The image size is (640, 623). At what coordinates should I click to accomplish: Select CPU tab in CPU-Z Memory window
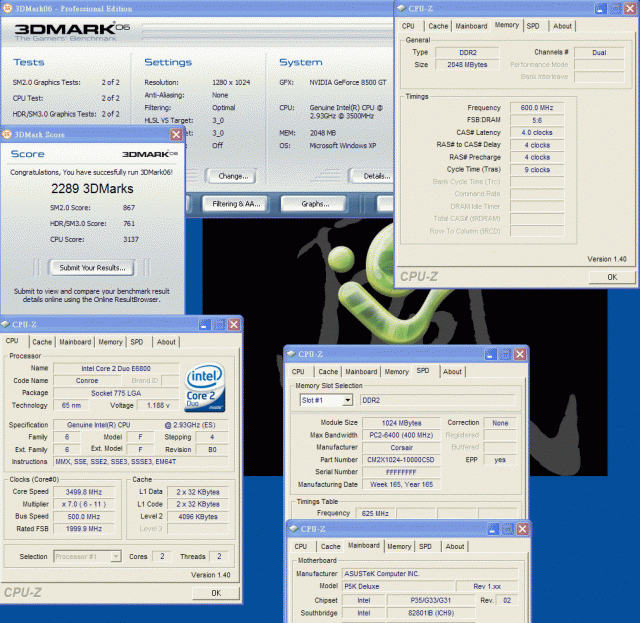point(408,26)
